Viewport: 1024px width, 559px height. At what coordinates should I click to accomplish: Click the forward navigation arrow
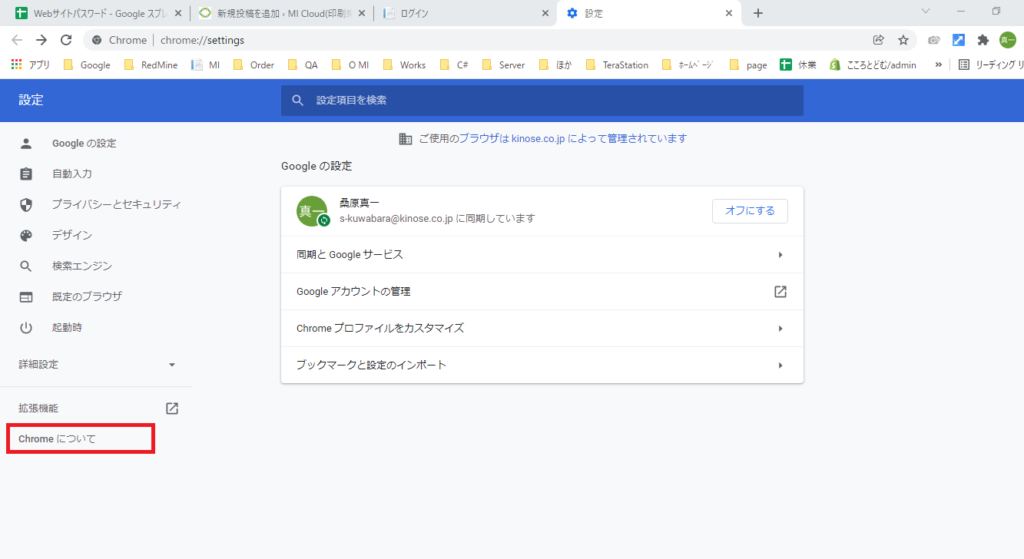pos(41,40)
